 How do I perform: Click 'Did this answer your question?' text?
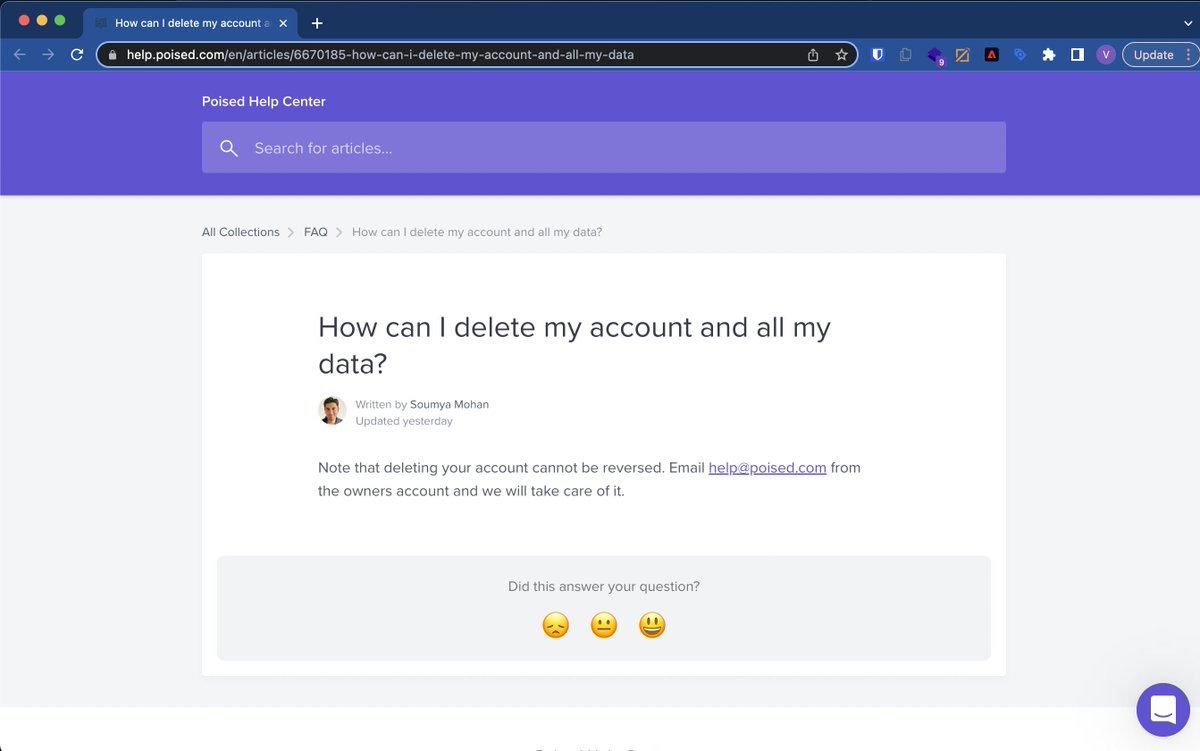pyautogui.click(x=604, y=587)
